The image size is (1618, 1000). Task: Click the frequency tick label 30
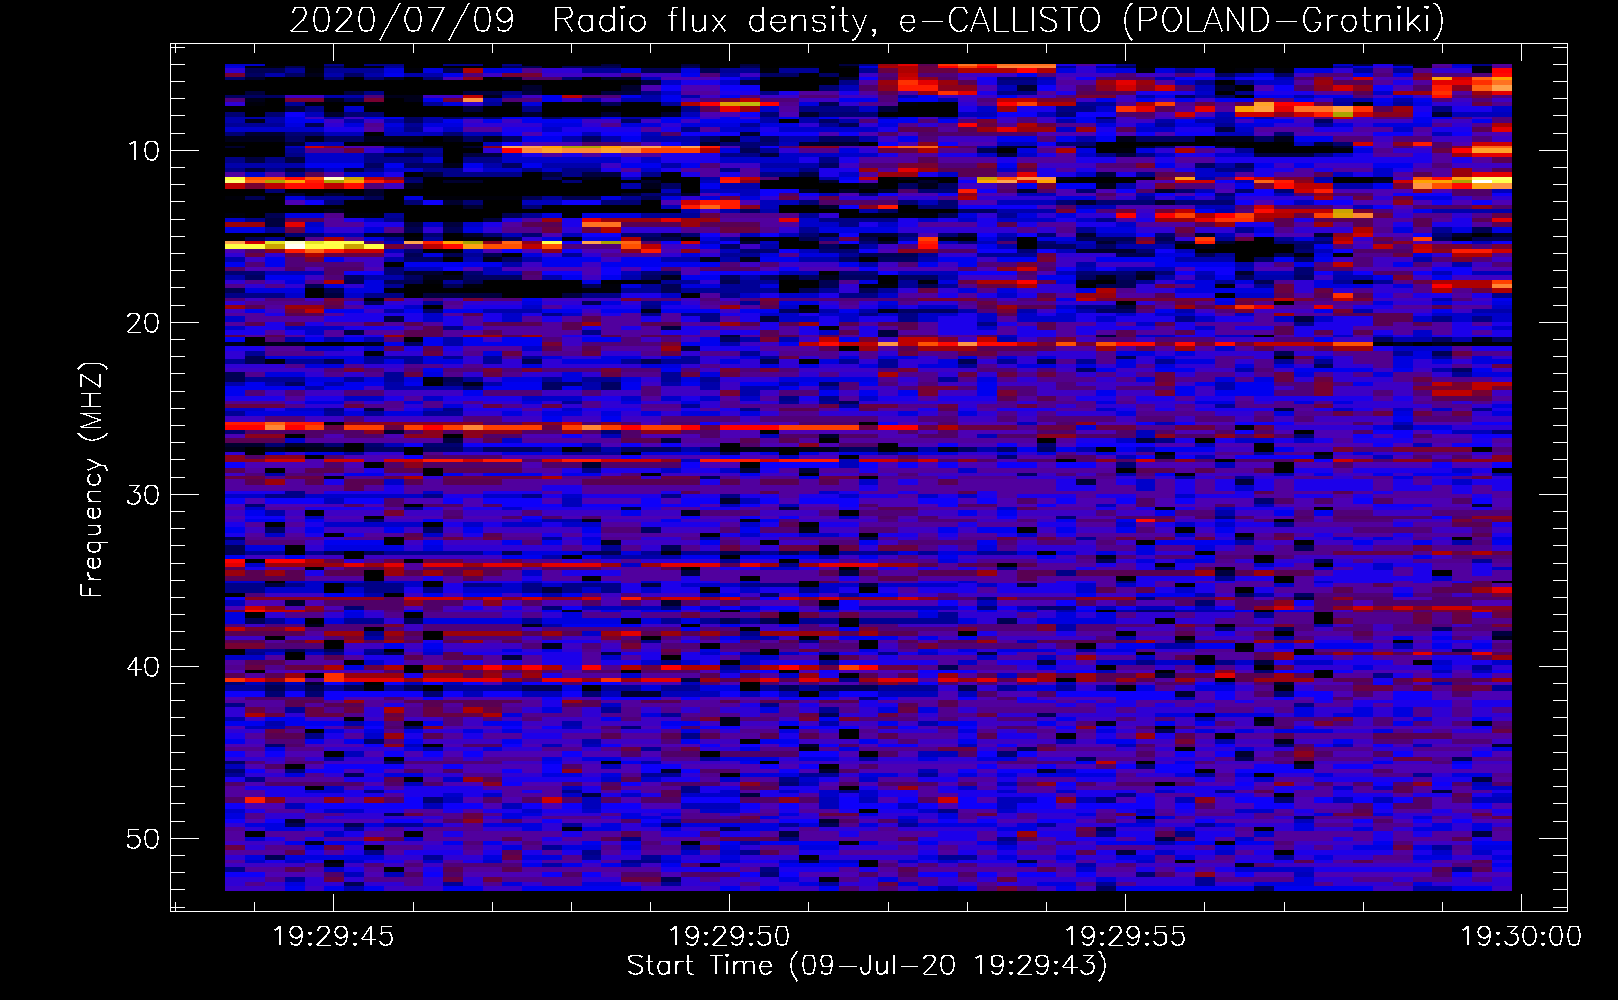pyautogui.click(x=144, y=495)
